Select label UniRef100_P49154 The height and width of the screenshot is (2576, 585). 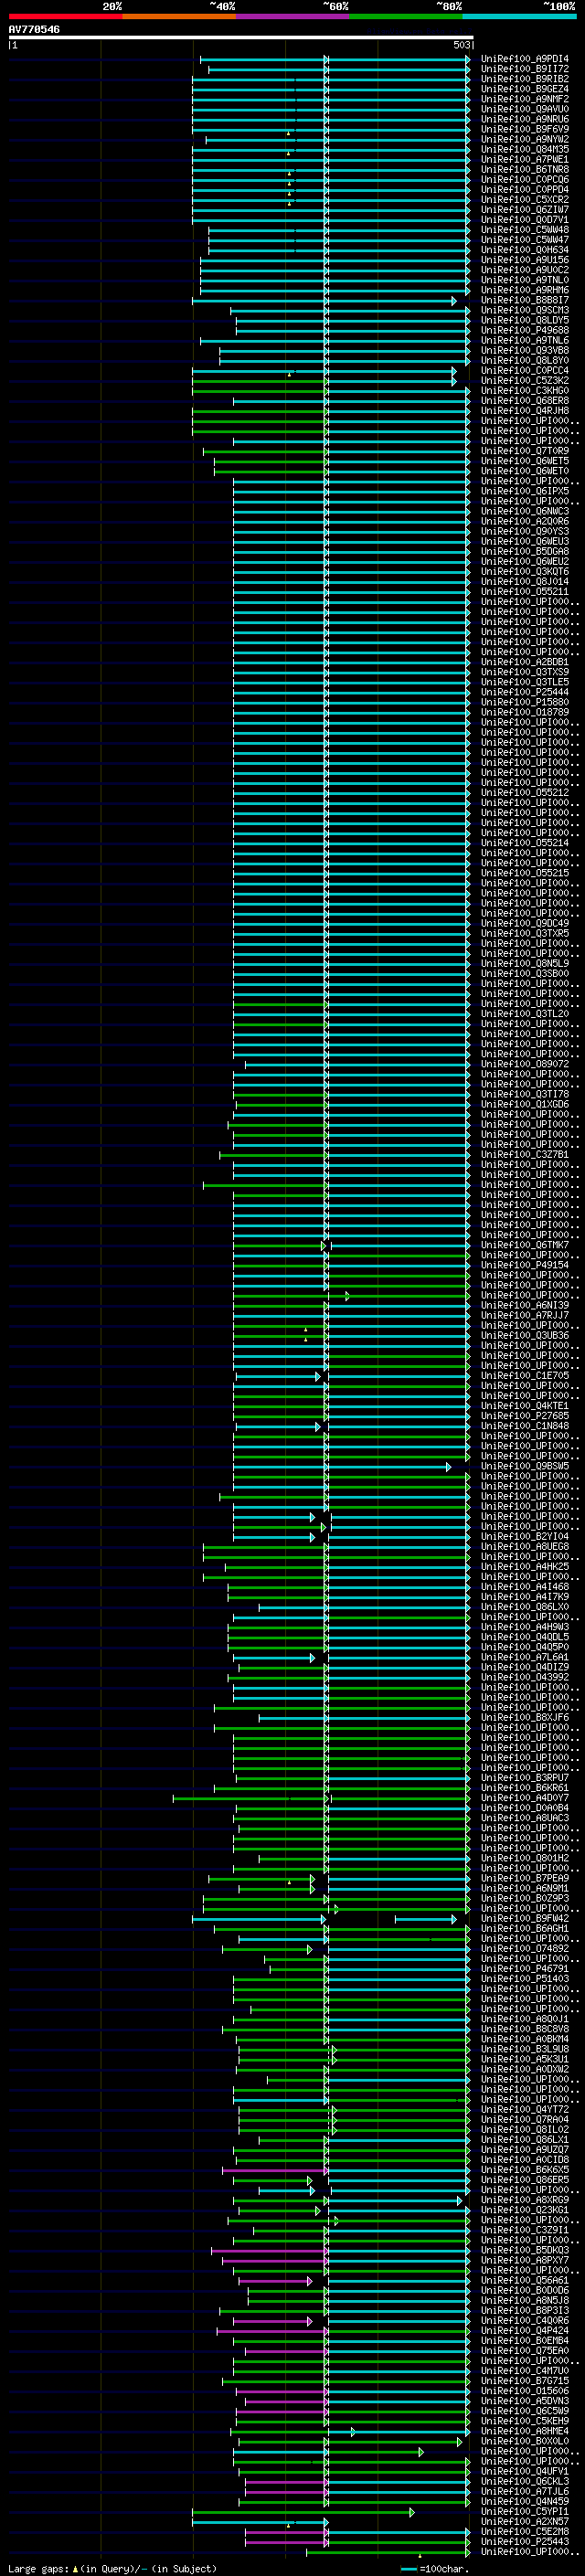524,1265
